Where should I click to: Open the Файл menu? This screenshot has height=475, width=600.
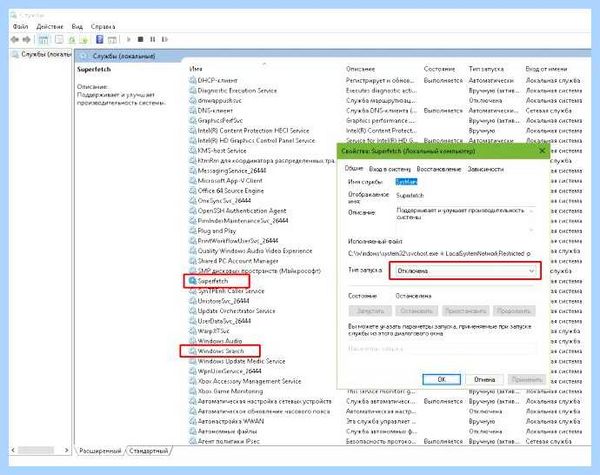pos(20,26)
